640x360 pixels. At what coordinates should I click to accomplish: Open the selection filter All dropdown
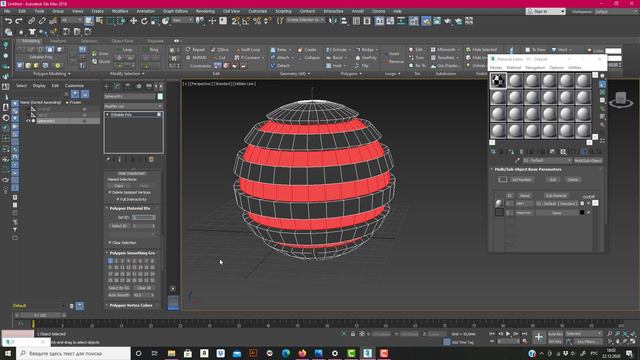point(71,20)
